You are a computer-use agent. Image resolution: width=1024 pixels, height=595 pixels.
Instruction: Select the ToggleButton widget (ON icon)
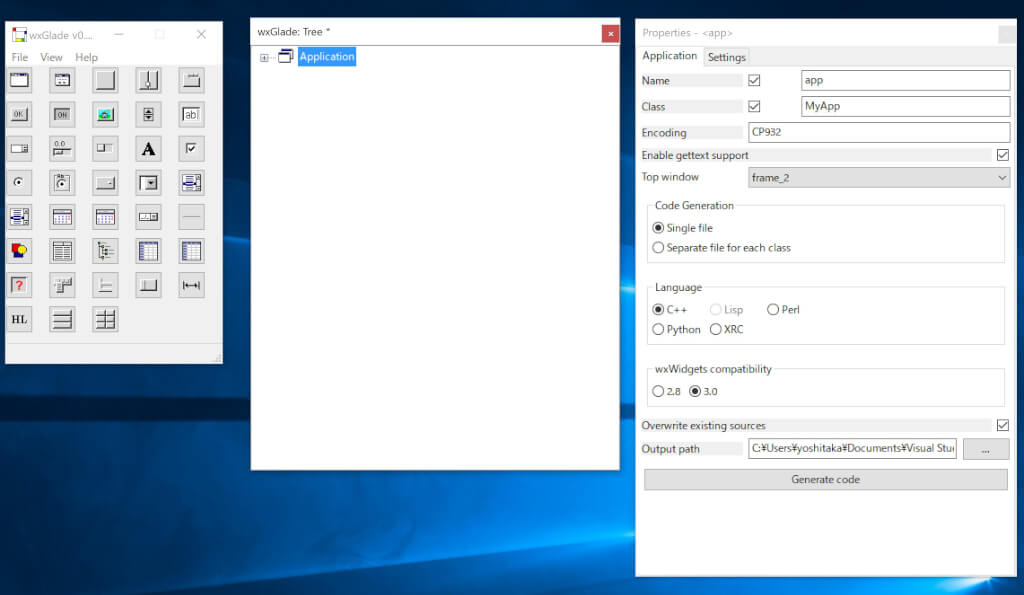[62, 114]
